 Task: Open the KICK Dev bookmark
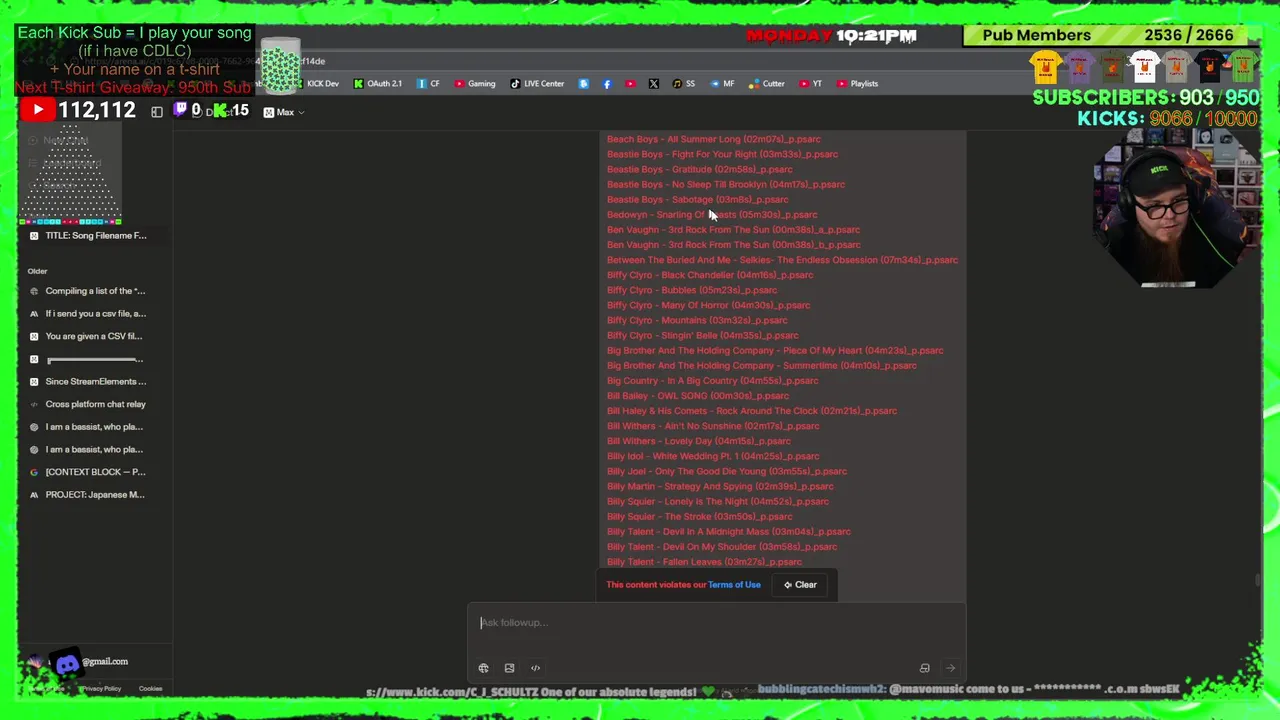316,84
